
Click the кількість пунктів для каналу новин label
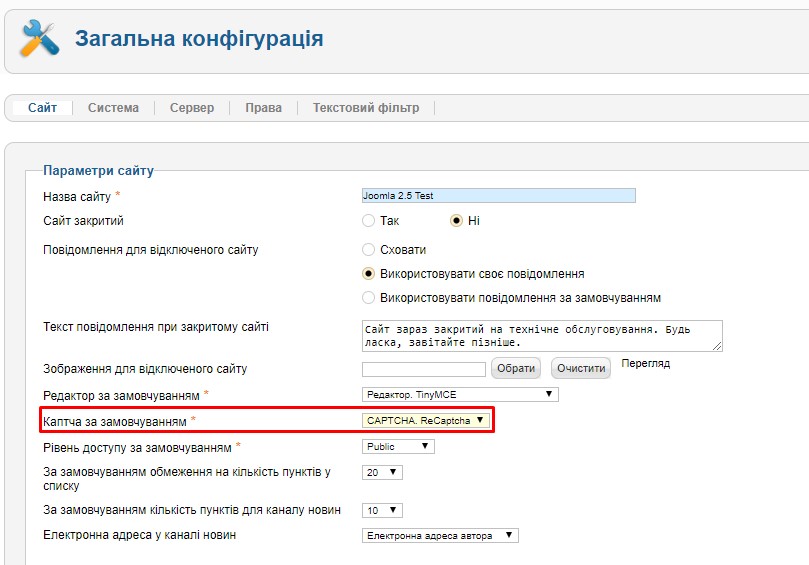click(192, 510)
